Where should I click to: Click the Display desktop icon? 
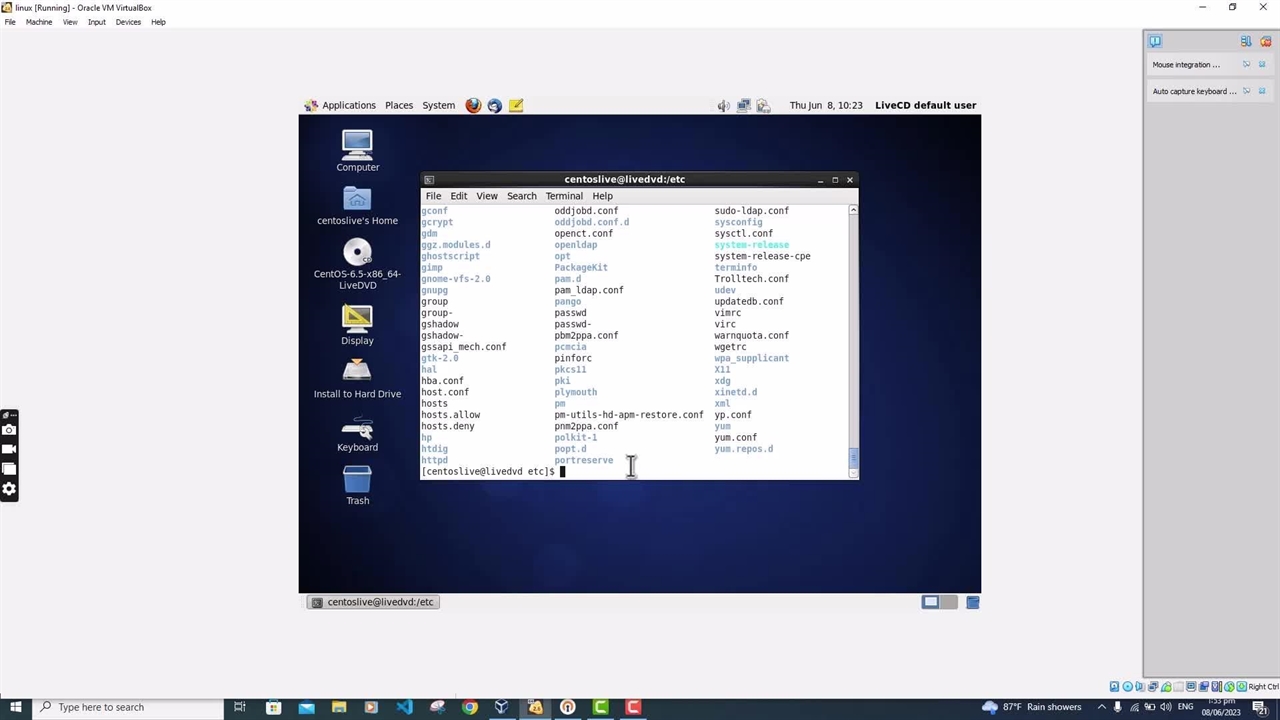pyautogui.click(x=357, y=318)
